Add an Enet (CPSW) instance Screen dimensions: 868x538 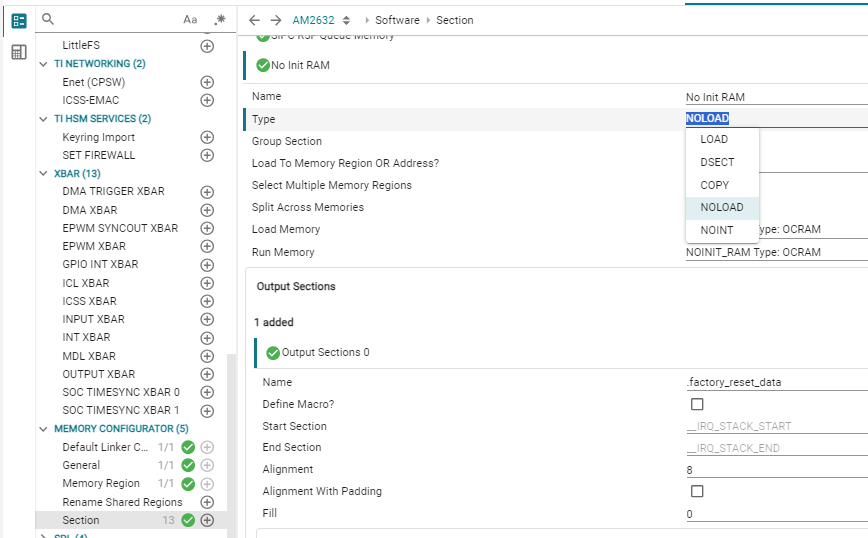pos(207,82)
